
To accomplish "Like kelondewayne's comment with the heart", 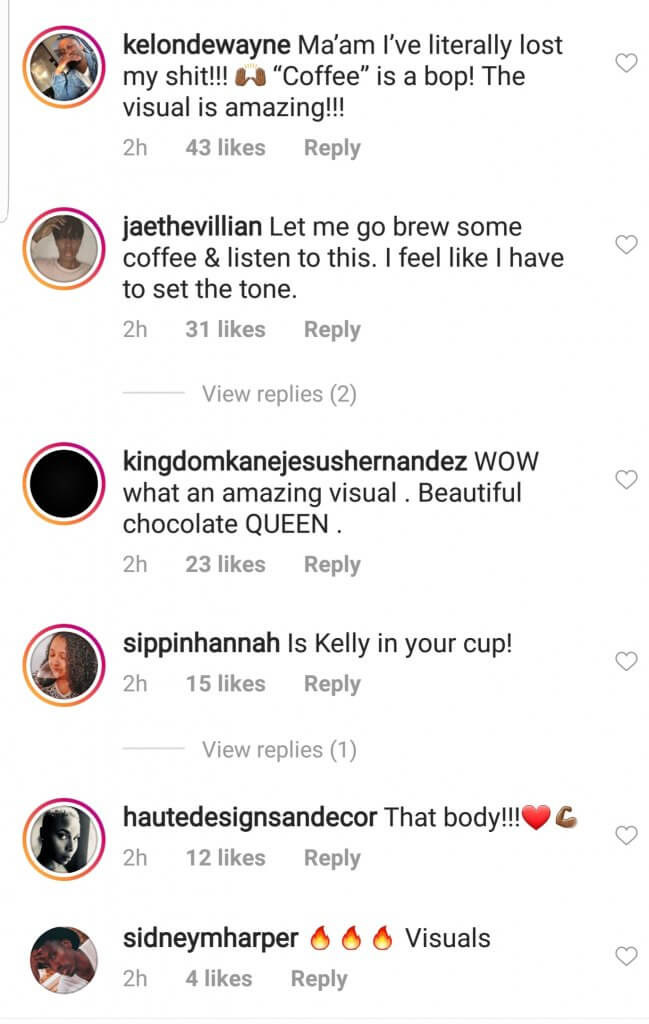I will click(x=626, y=64).
